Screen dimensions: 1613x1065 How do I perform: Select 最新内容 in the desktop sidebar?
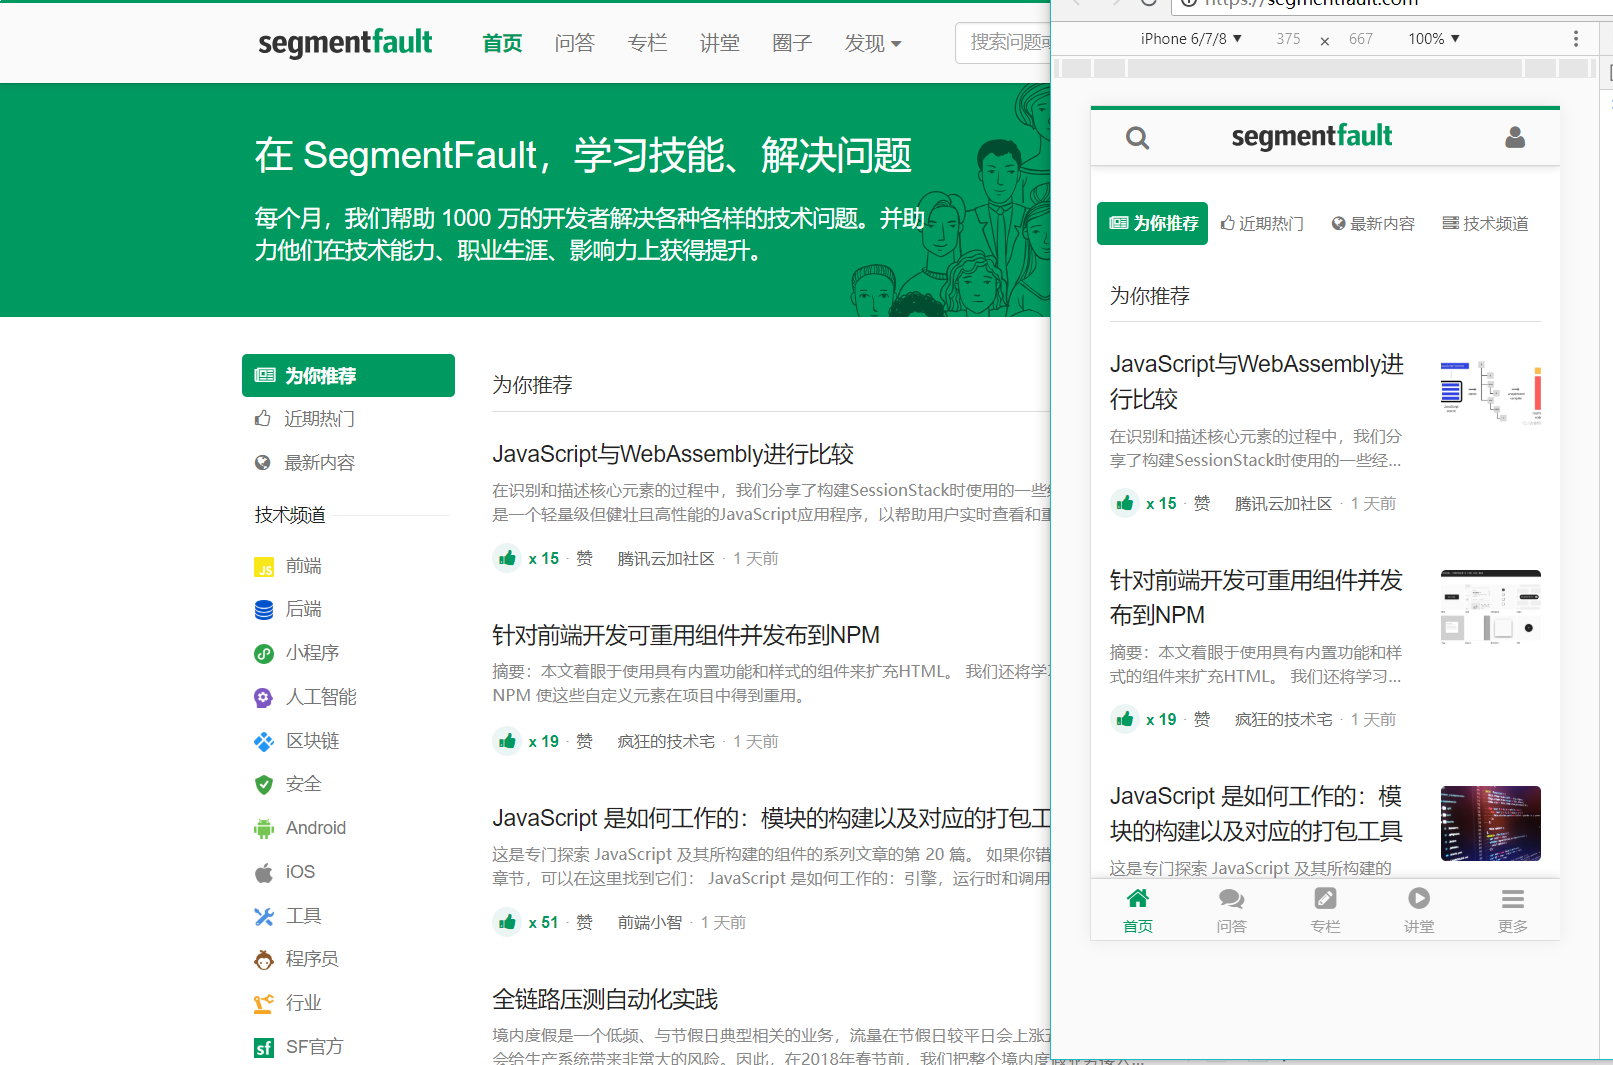306,463
